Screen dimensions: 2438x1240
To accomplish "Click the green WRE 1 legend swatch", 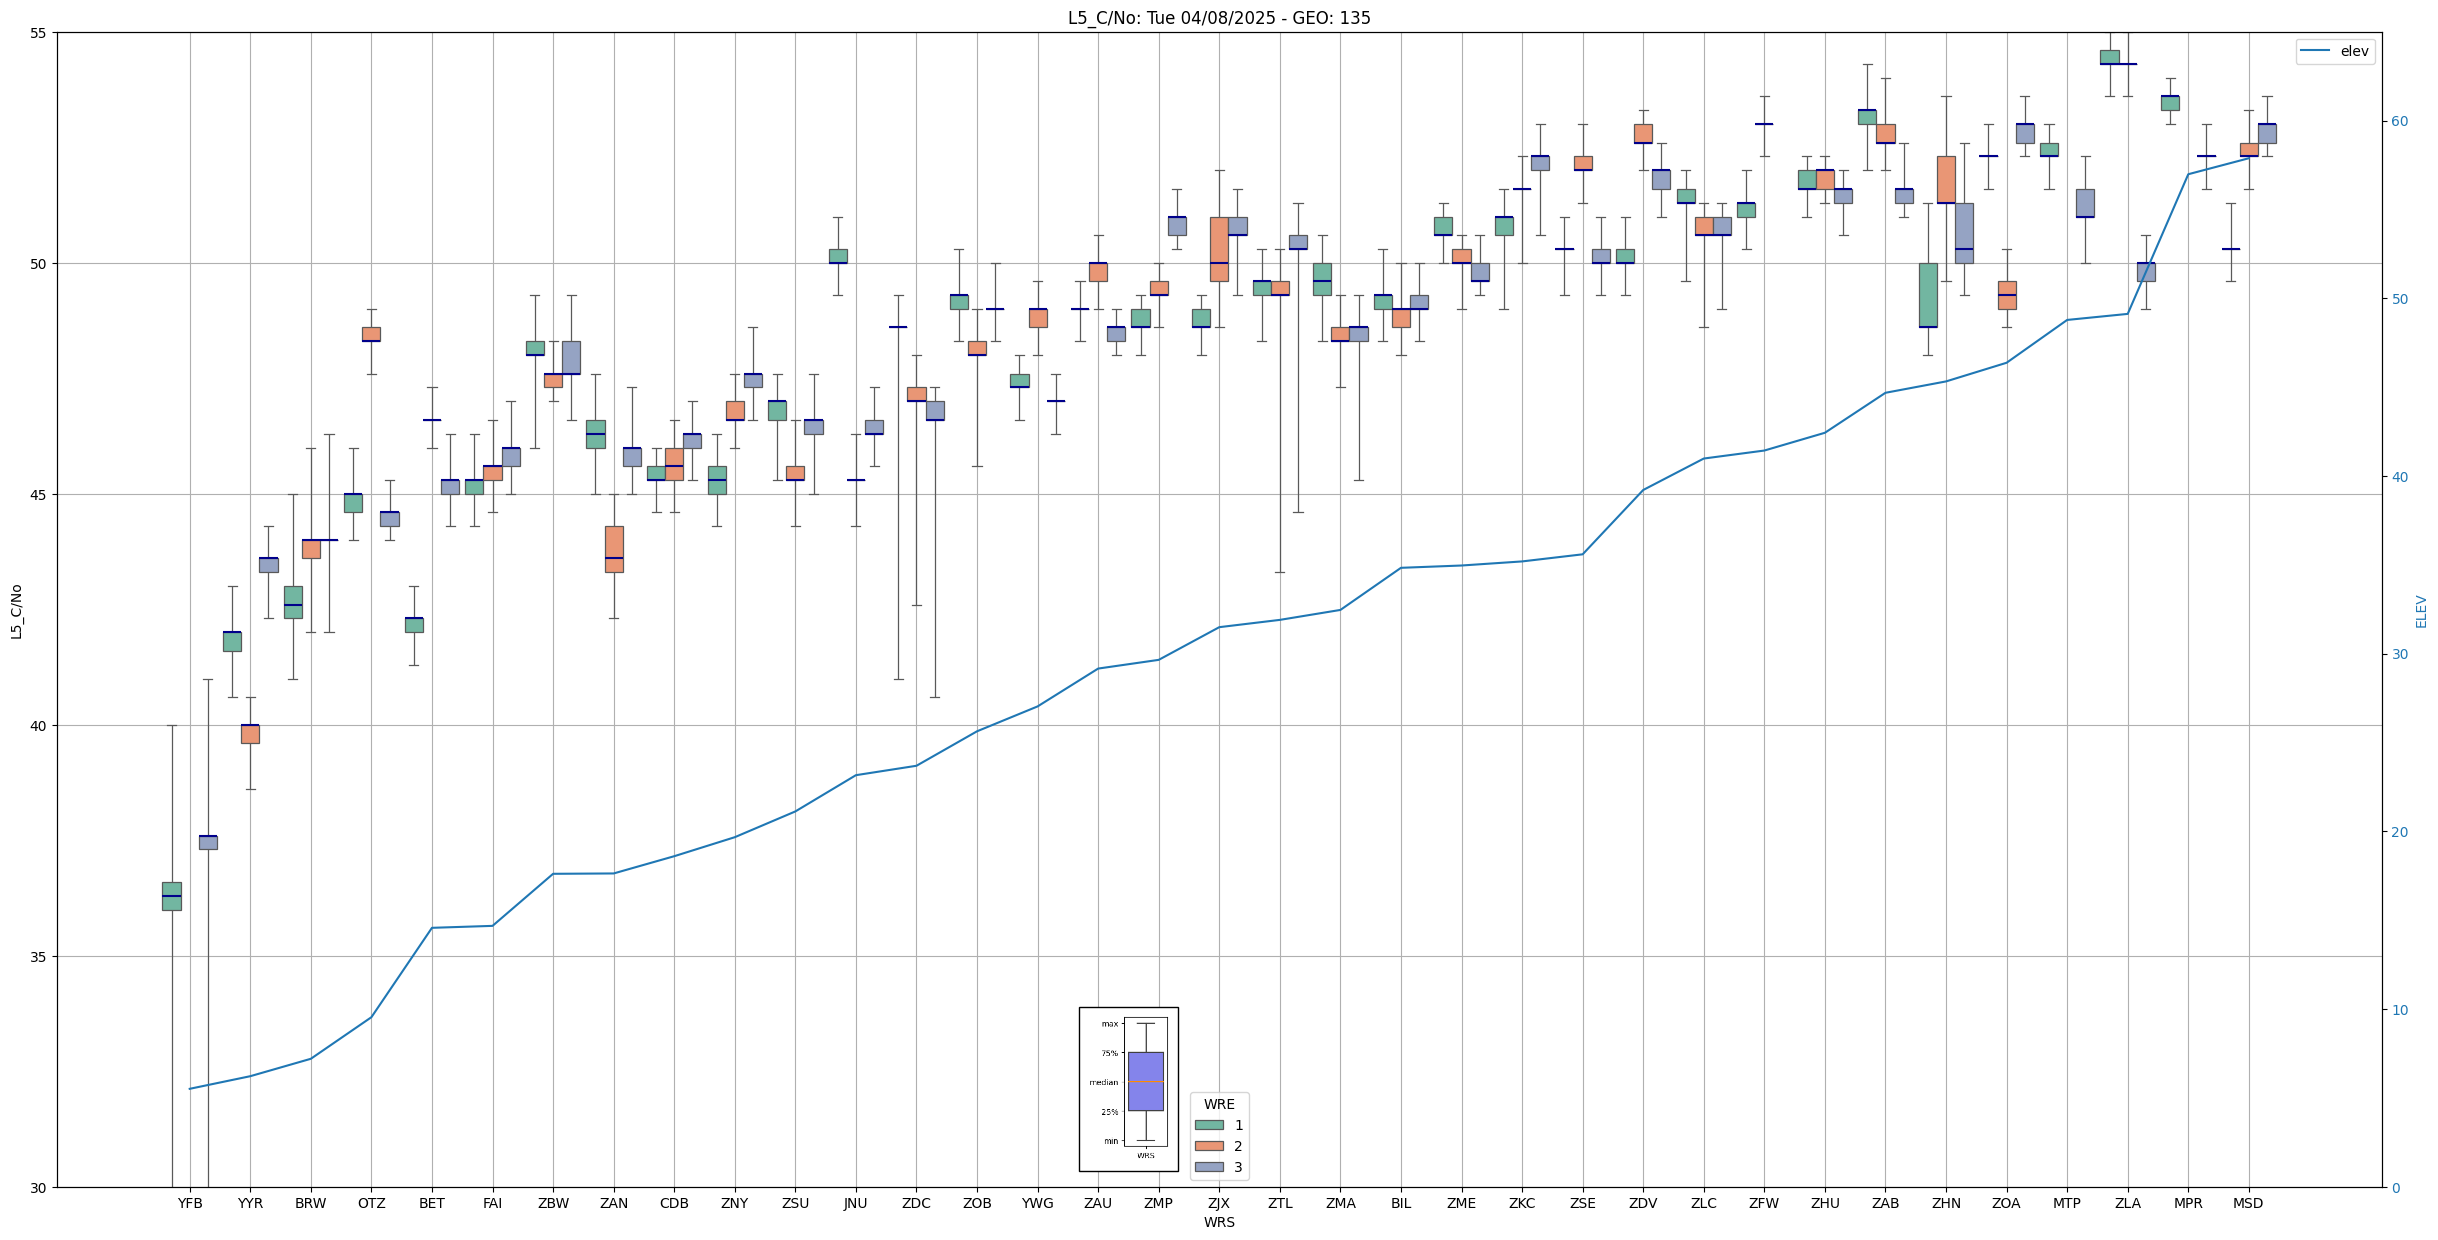I will pyautogui.click(x=1209, y=1125).
